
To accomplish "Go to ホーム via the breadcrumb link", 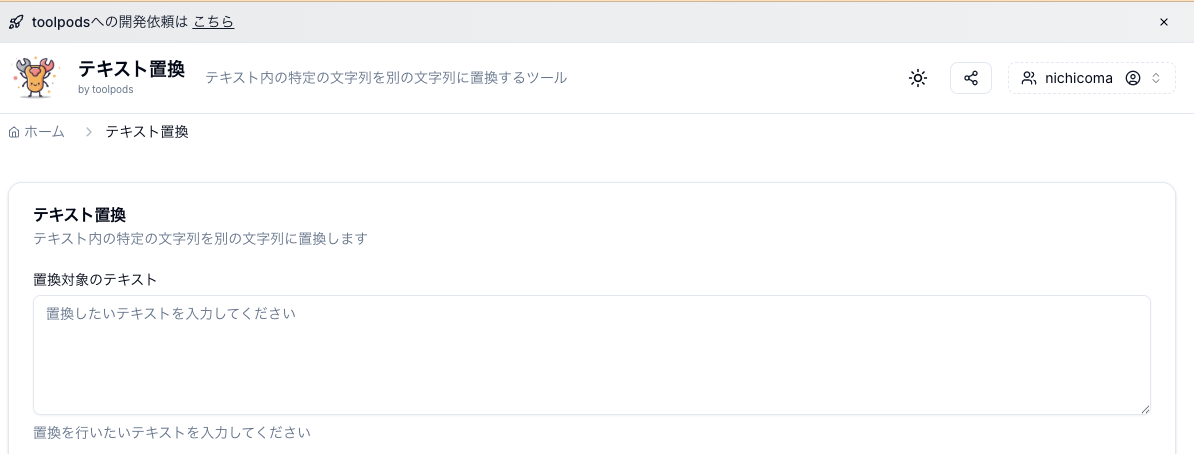I will click(x=44, y=132).
